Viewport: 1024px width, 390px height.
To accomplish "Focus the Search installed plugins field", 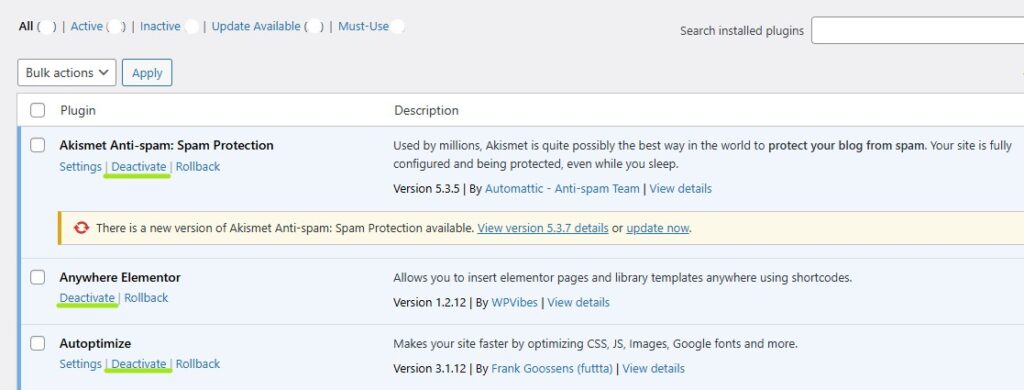I will pos(918,31).
